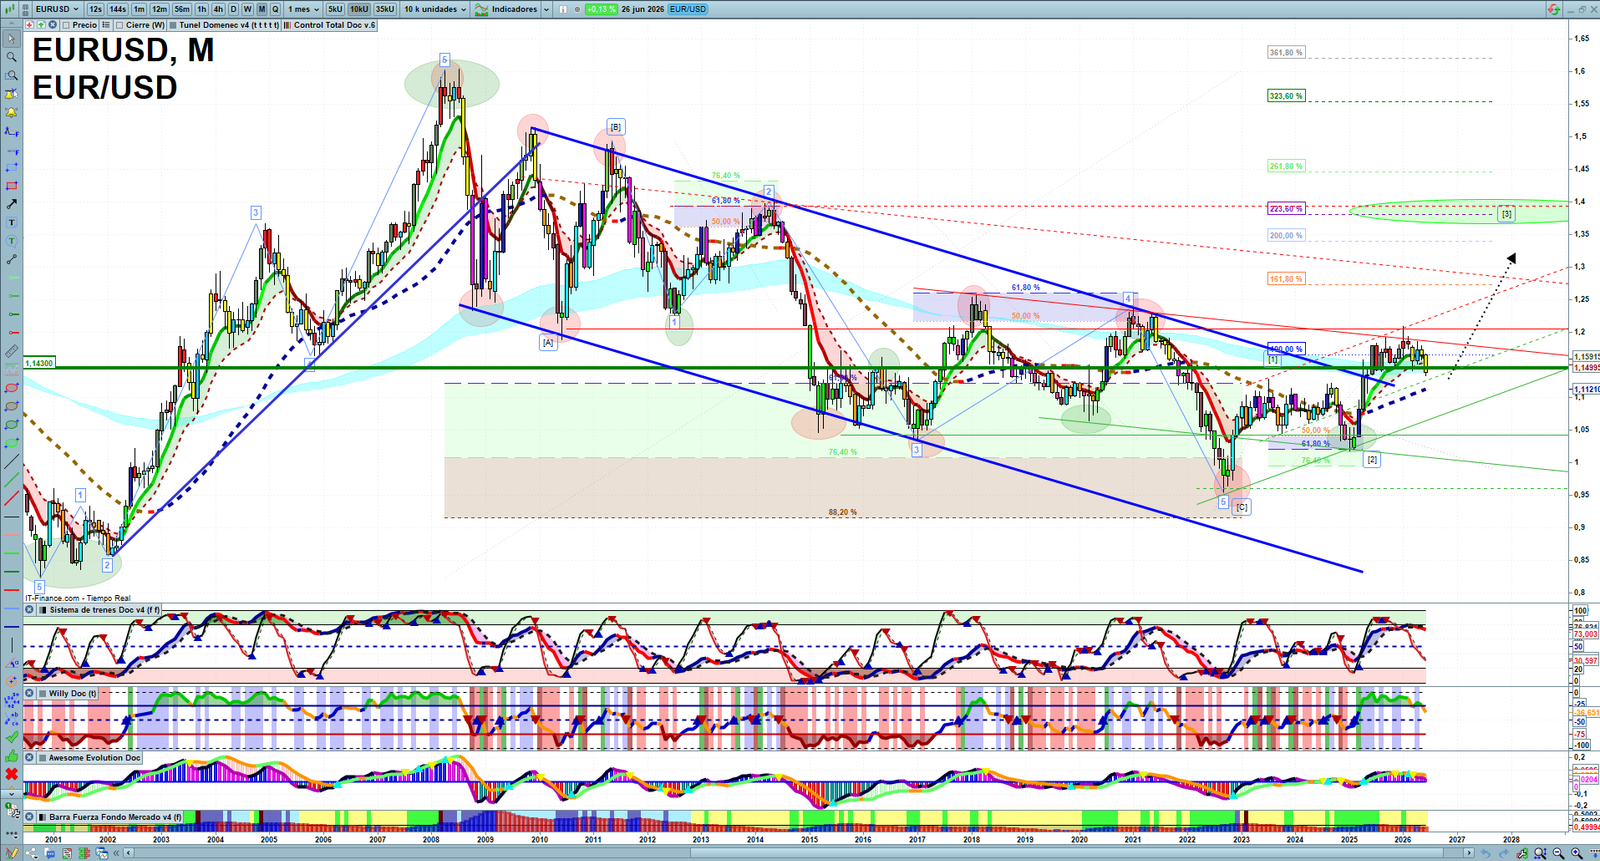This screenshot has width=1600, height=861.
Task: Click the 144s timeframe button
Action: 117,9
